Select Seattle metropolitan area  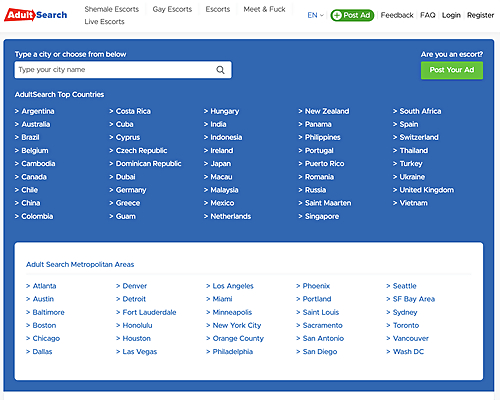pos(404,286)
